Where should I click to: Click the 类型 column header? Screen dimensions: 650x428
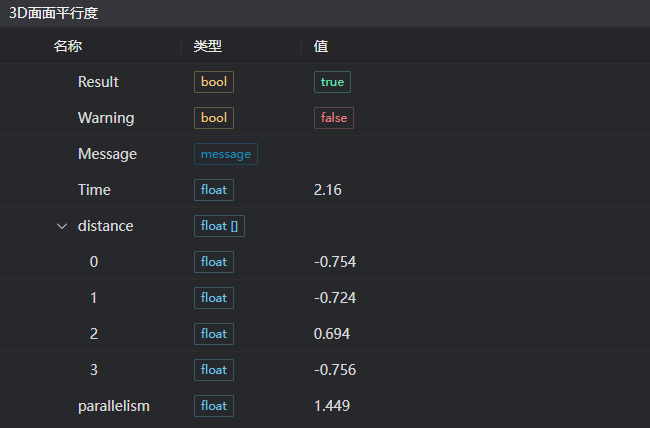207,46
